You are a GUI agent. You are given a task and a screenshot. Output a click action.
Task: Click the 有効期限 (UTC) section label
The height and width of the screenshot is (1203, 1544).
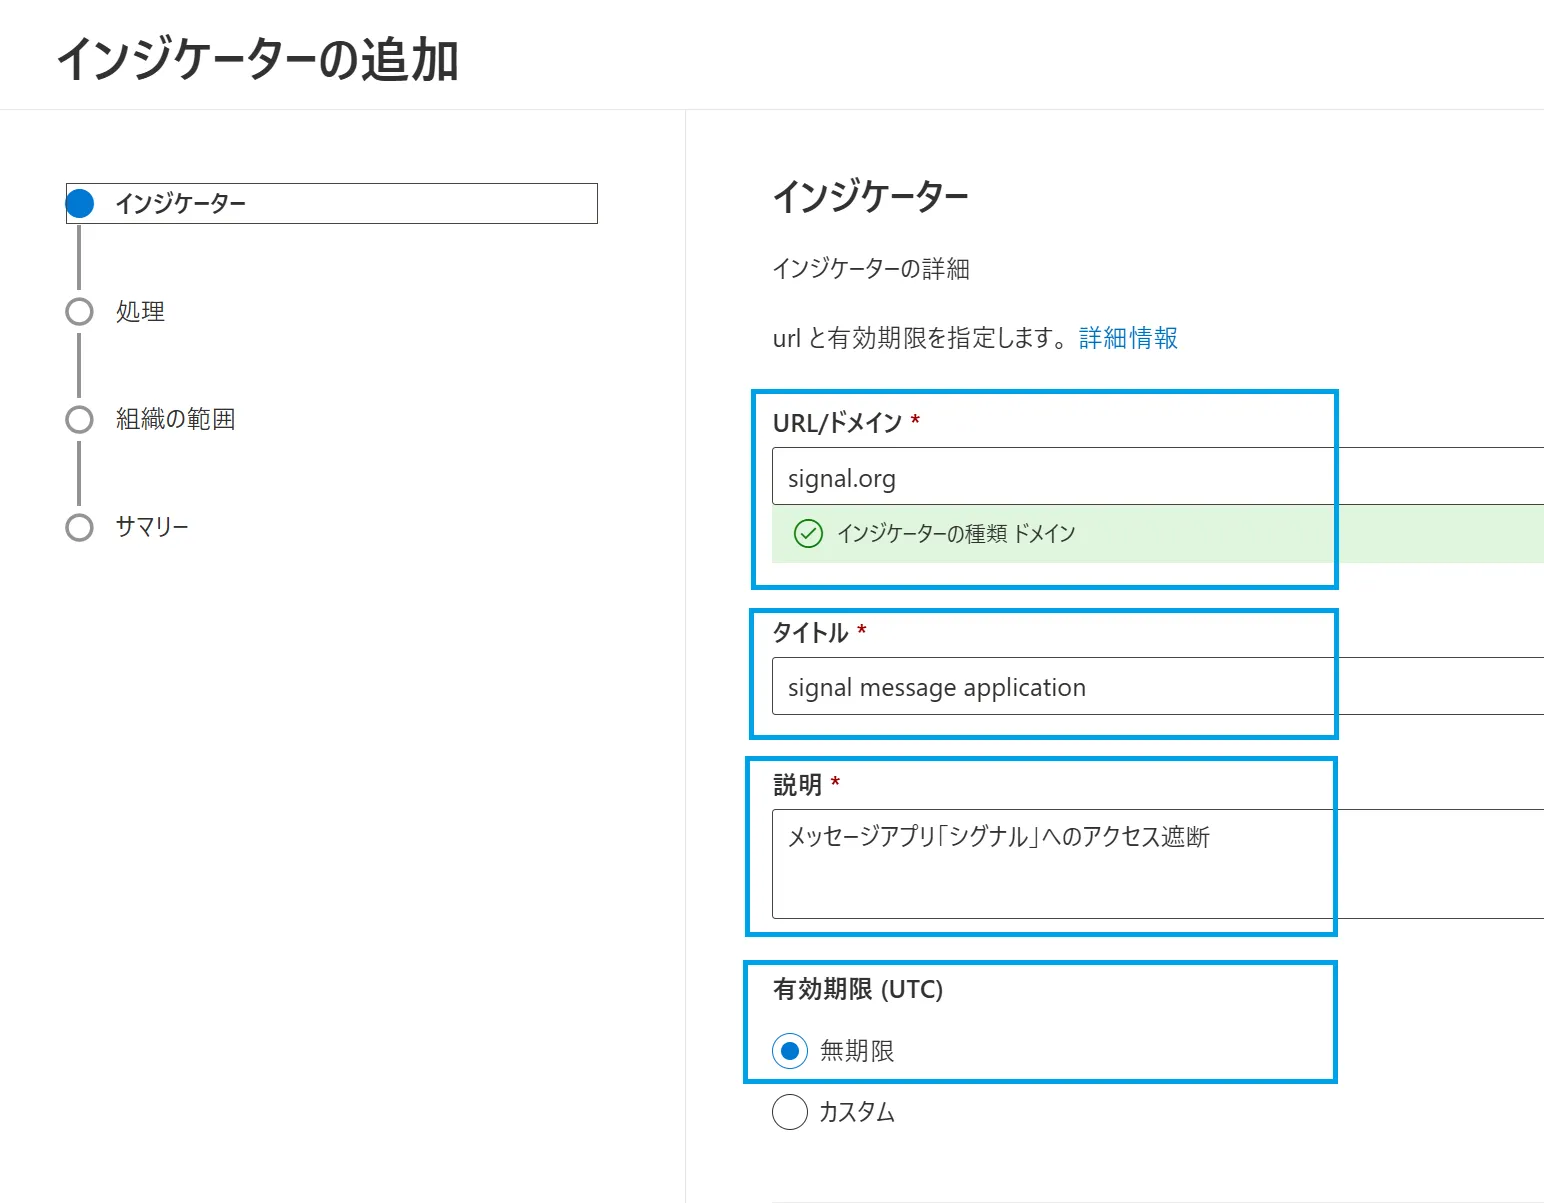858,989
